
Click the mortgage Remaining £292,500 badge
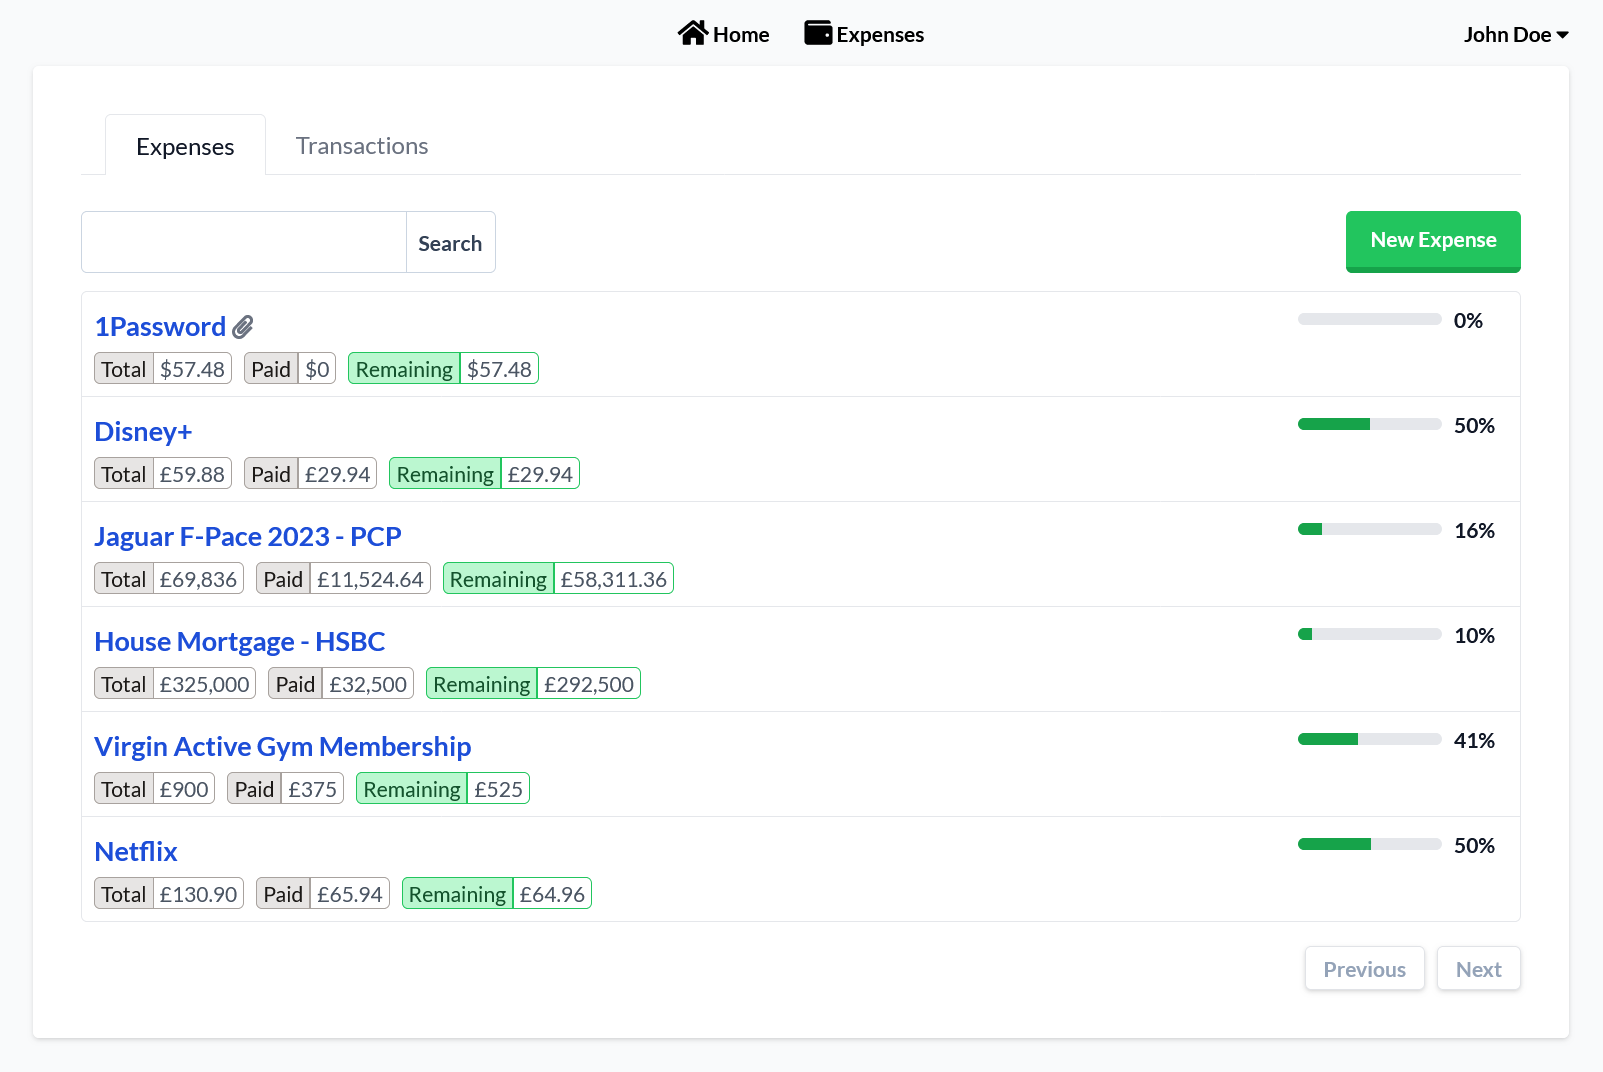(x=533, y=684)
